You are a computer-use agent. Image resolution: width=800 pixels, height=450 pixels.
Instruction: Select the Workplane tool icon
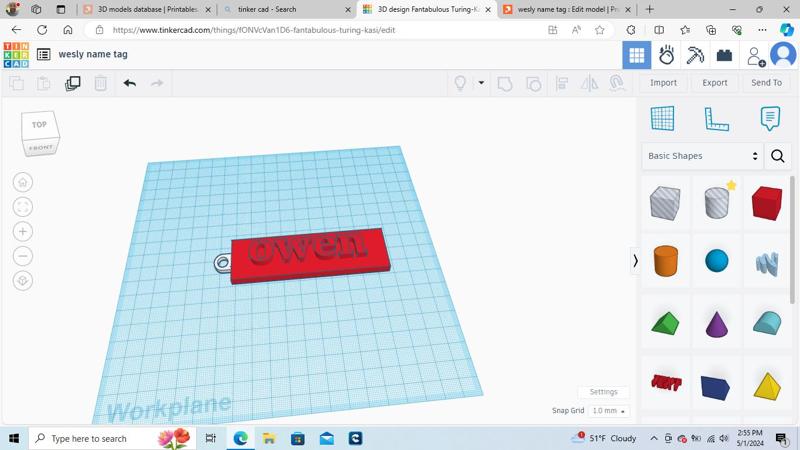click(663, 118)
